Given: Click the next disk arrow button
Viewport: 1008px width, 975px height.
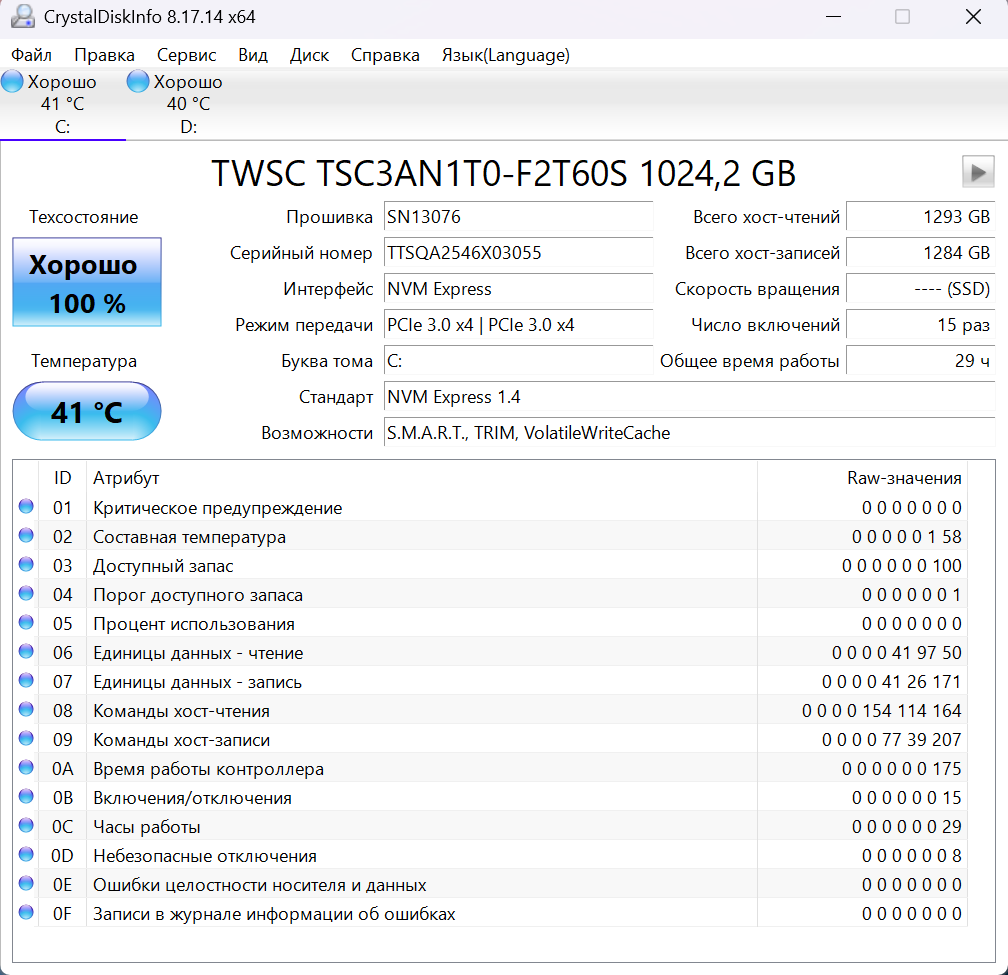Looking at the screenshot, I should [978, 172].
